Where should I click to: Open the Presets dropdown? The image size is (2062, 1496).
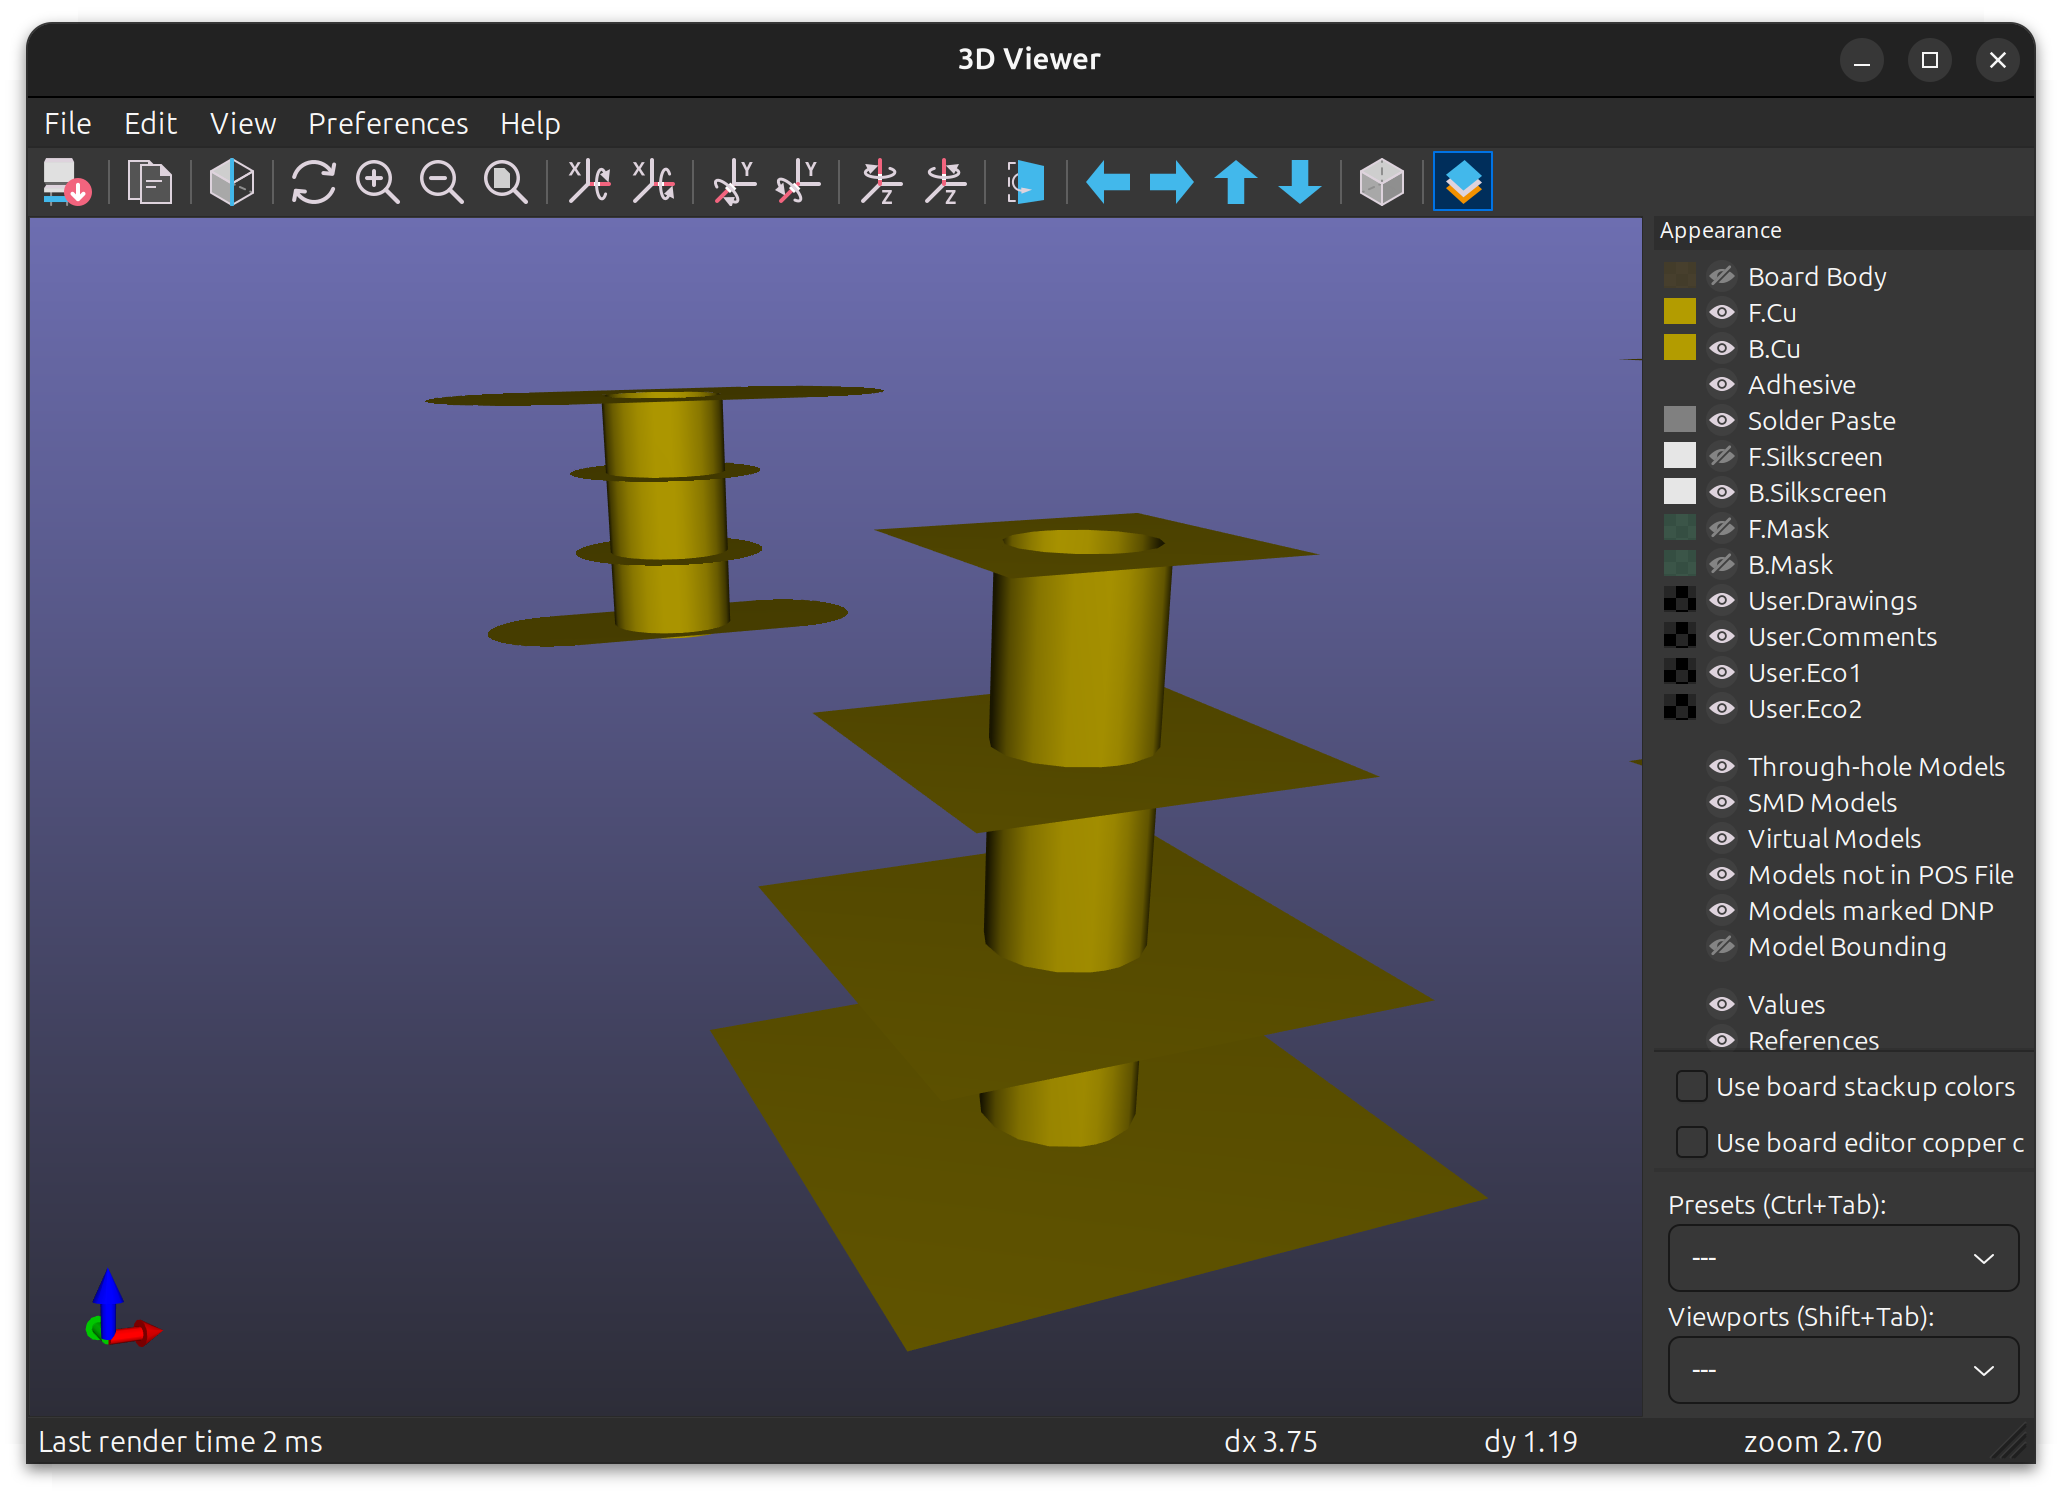click(x=1842, y=1258)
